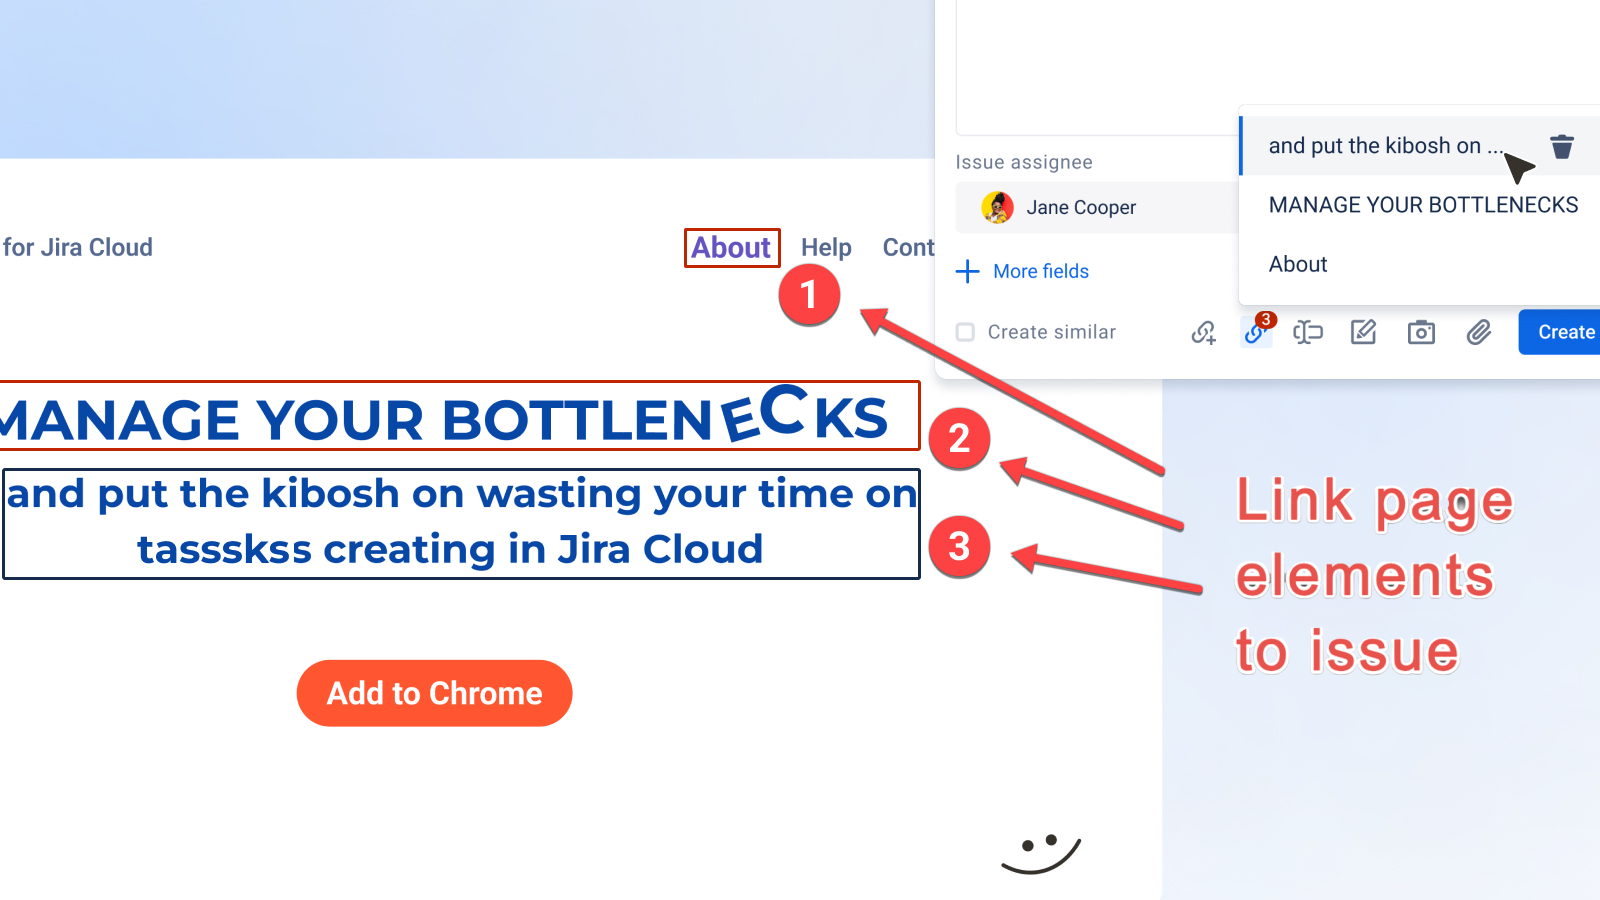Click the Add to Chrome button
The height and width of the screenshot is (900, 1600).
[x=434, y=693]
